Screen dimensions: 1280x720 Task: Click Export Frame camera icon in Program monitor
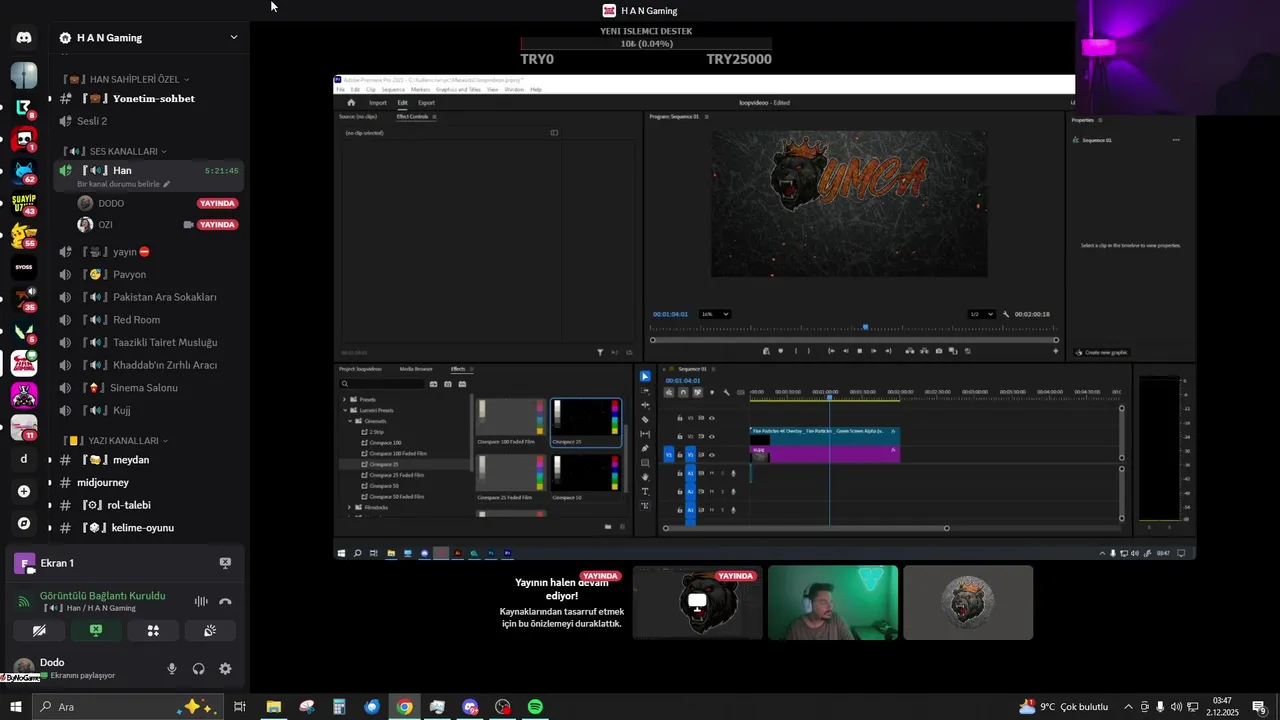coord(938,351)
